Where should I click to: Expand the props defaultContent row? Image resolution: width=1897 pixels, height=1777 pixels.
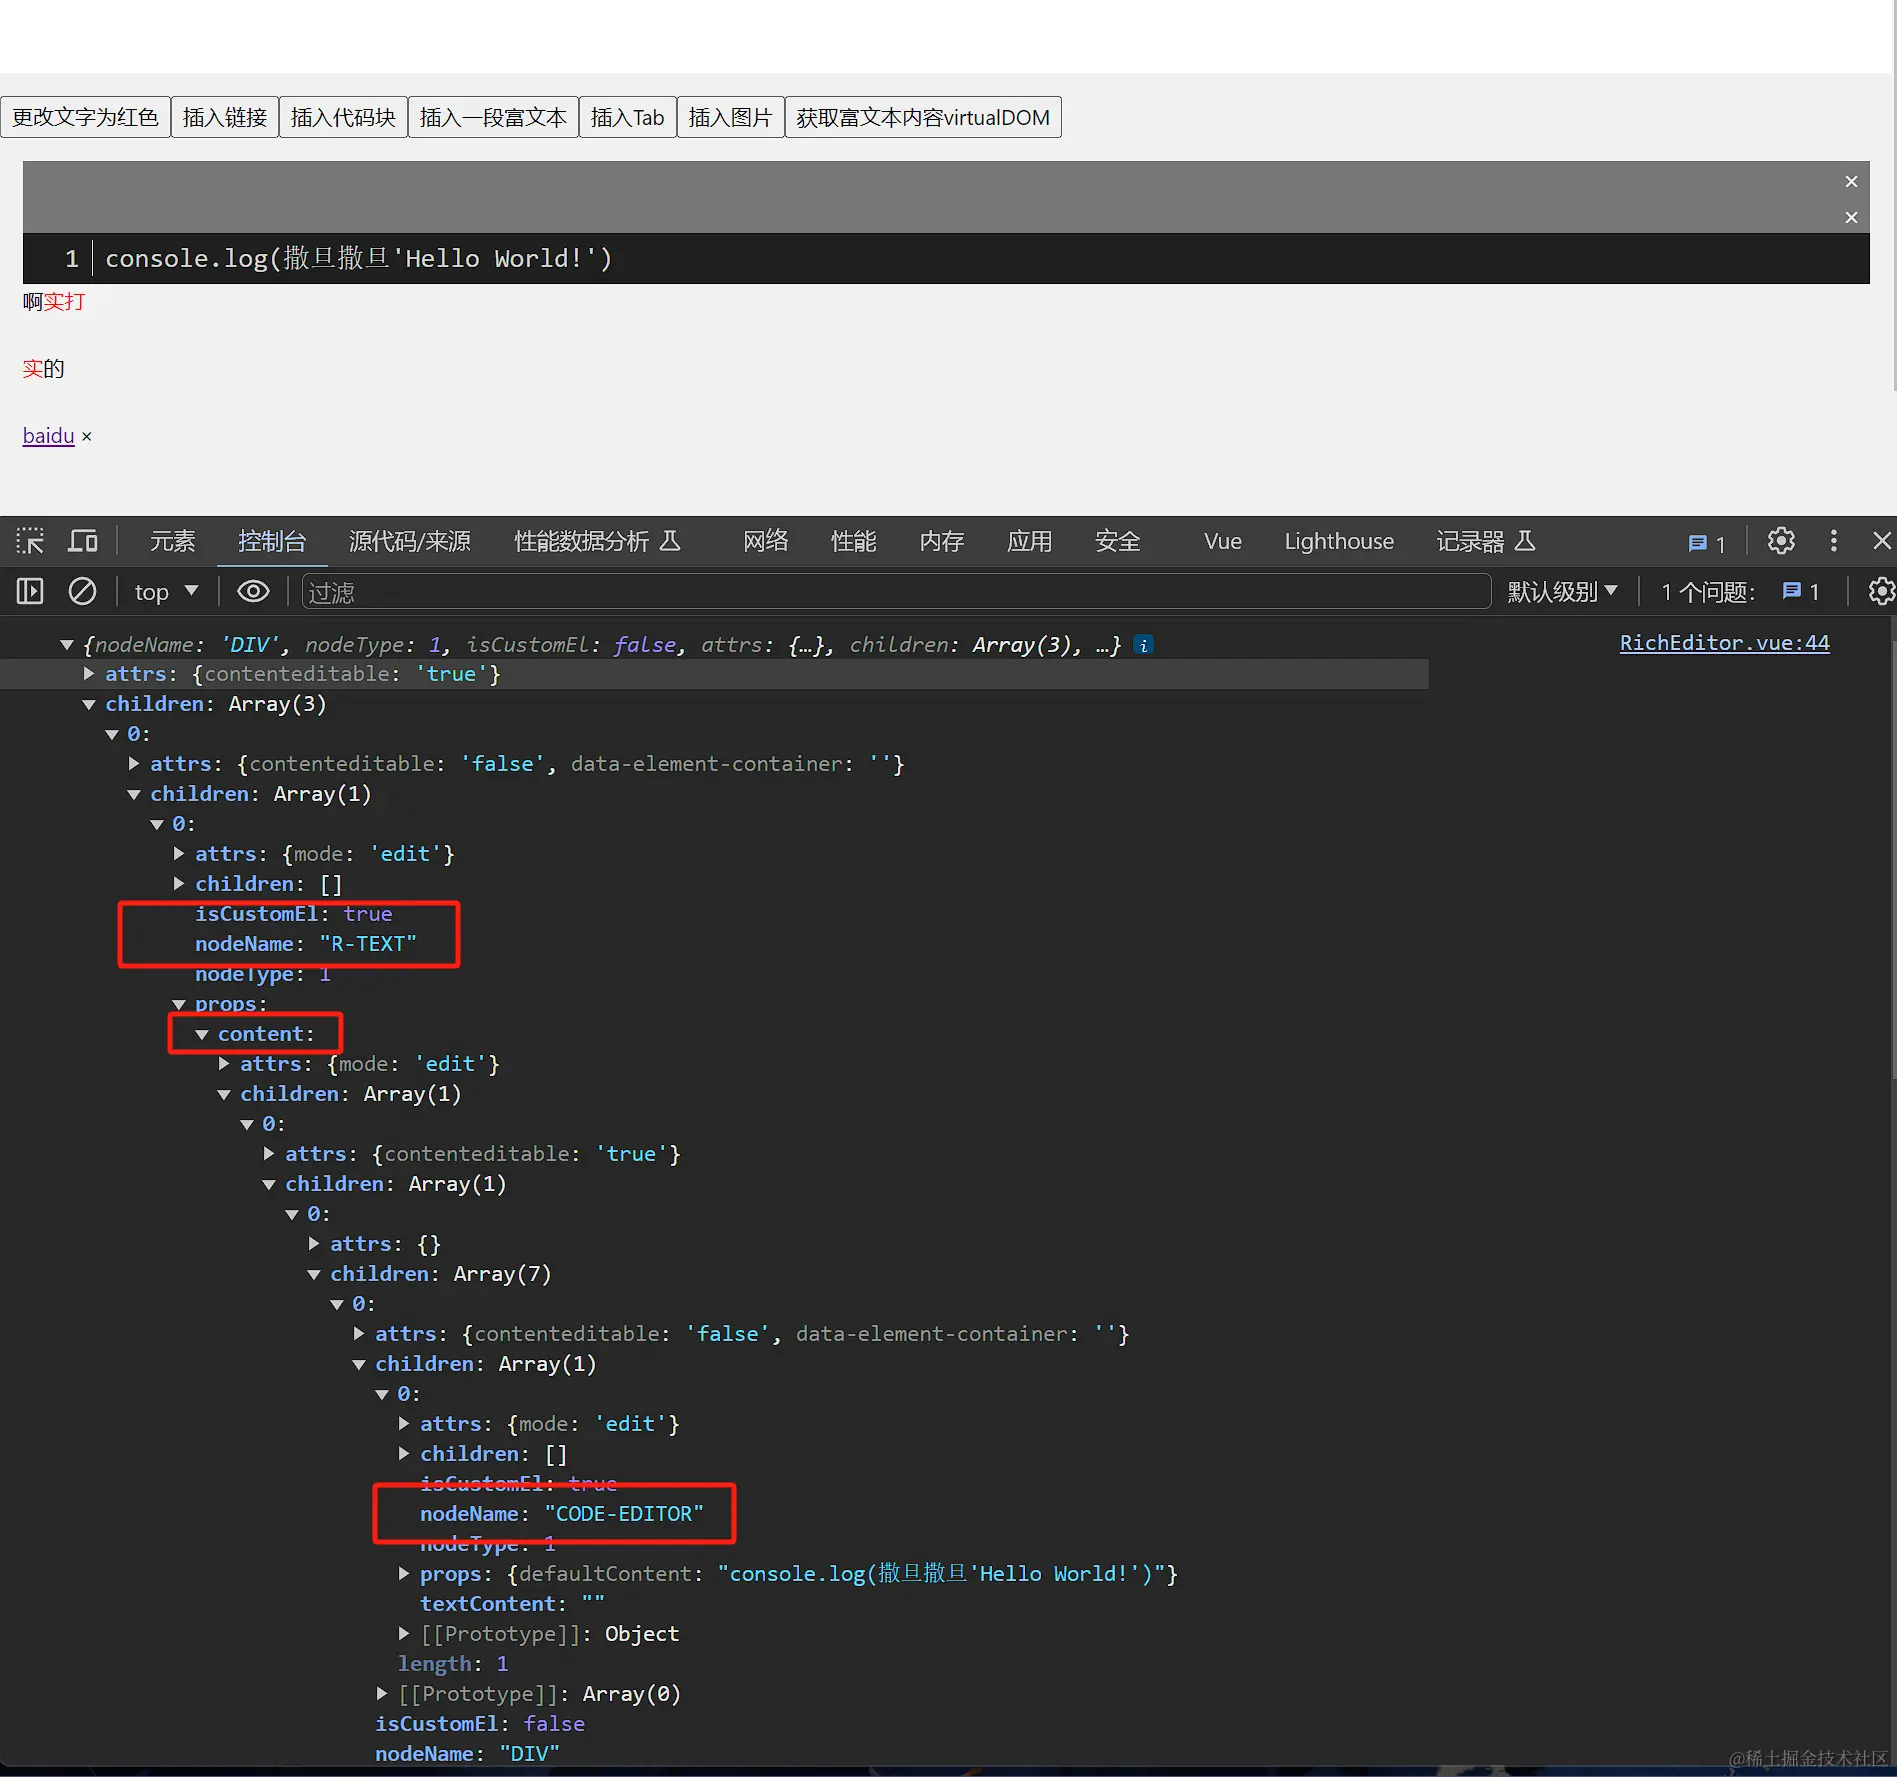click(x=404, y=1574)
